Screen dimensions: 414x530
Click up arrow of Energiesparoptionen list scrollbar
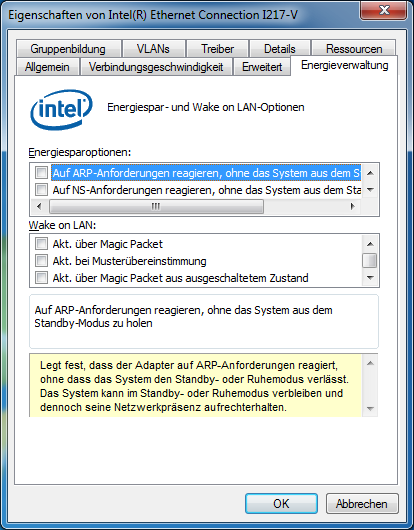point(370,173)
